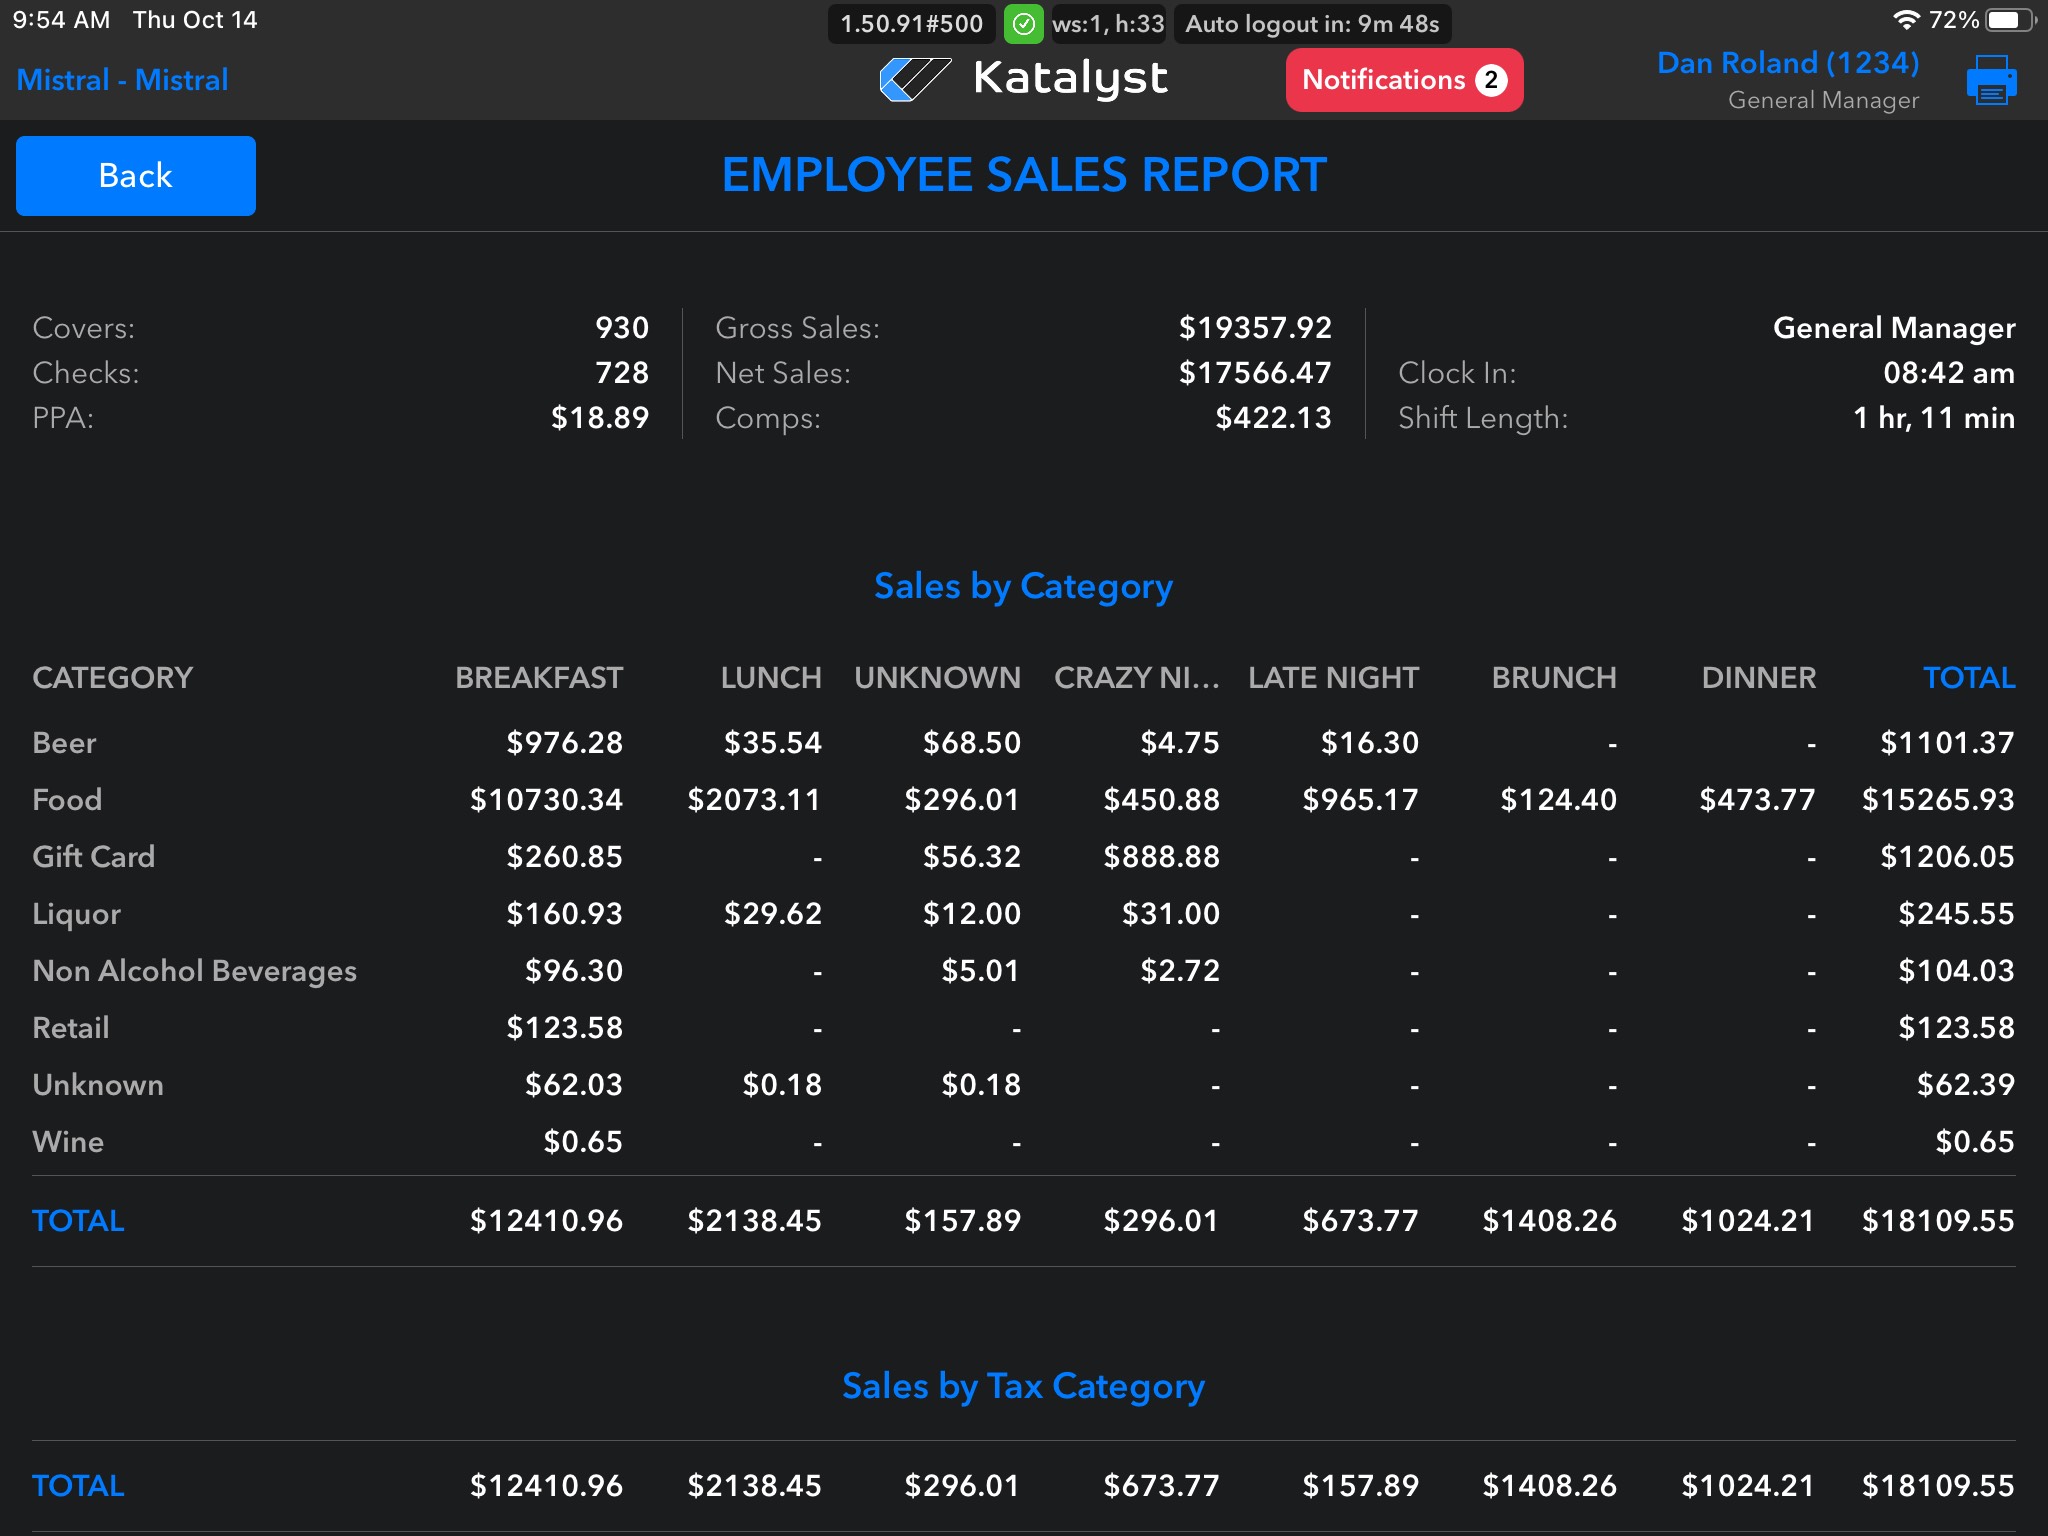Open Dan Roland (1234) user profile
The width and height of the screenshot is (2048, 1536).
pos(1787,64)
